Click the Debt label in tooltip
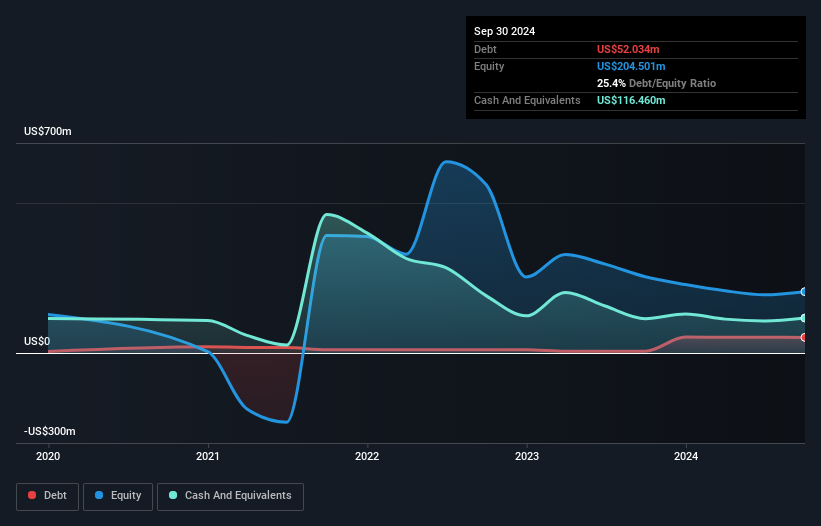Viewport: 821px width, 526px height. [485, 49]
